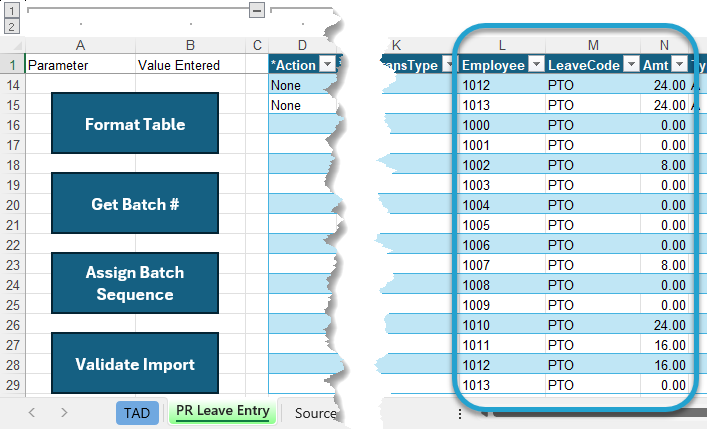Select column M header
Viewport: 707px width, 429px height.
pyautogui.click(x=593, y=45)
